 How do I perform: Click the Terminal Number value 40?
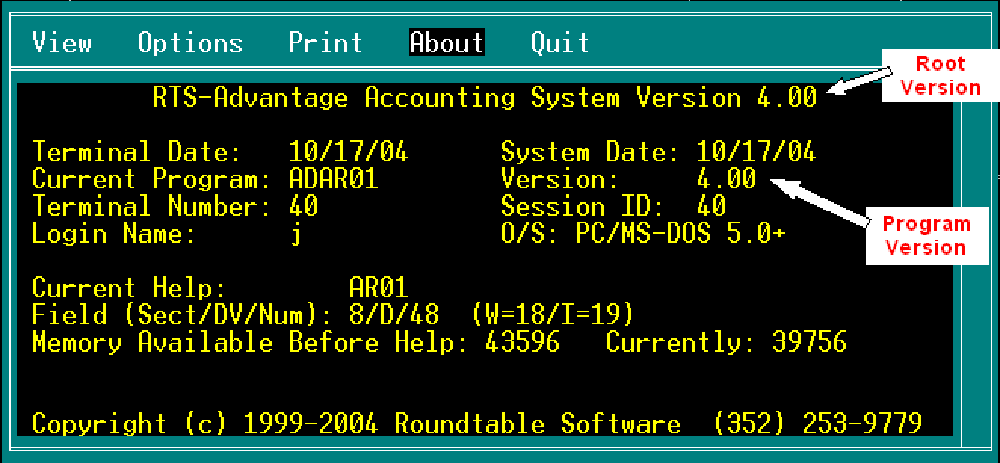(303, 207)
